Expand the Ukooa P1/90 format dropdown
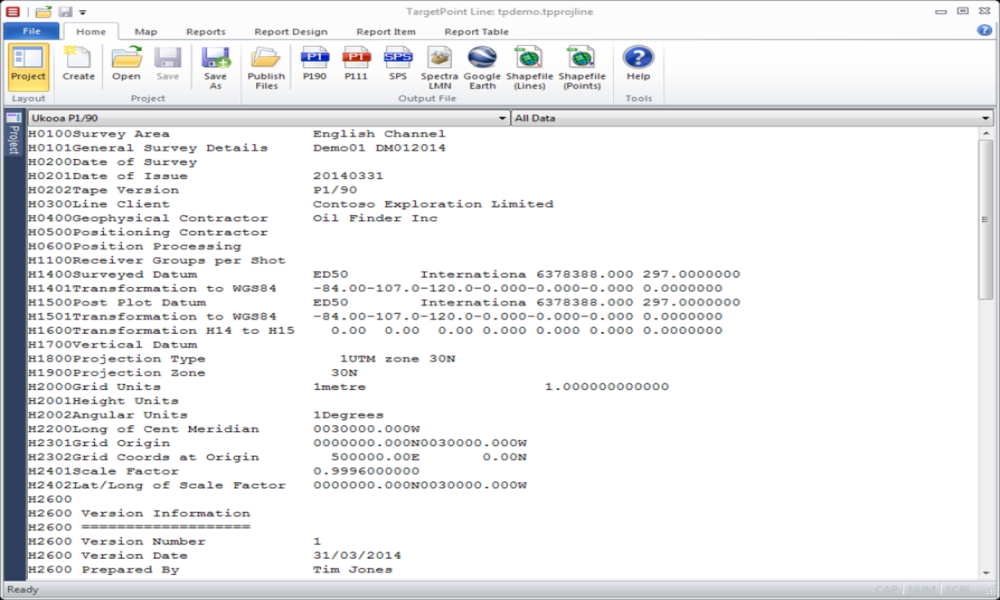Screen dimensions: 1000x600 503,118
